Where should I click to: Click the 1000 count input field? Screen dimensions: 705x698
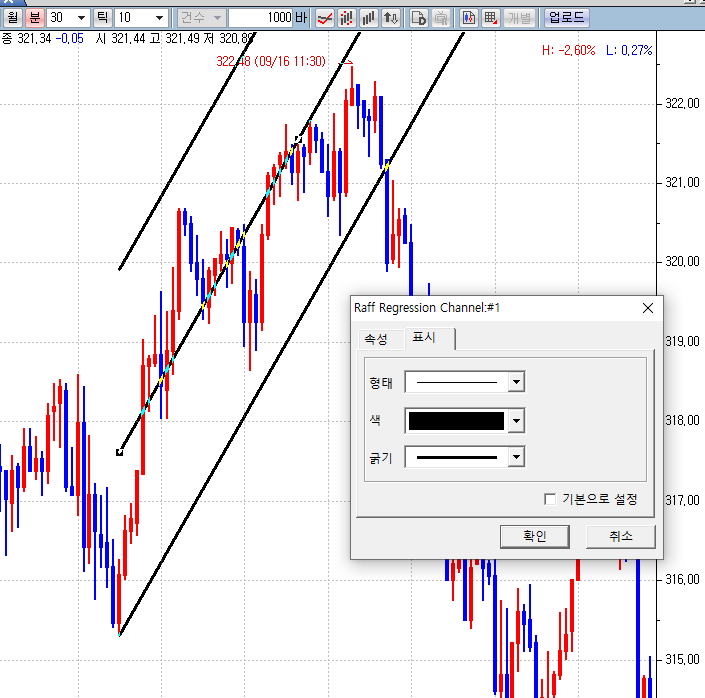[x=260, y=18]
